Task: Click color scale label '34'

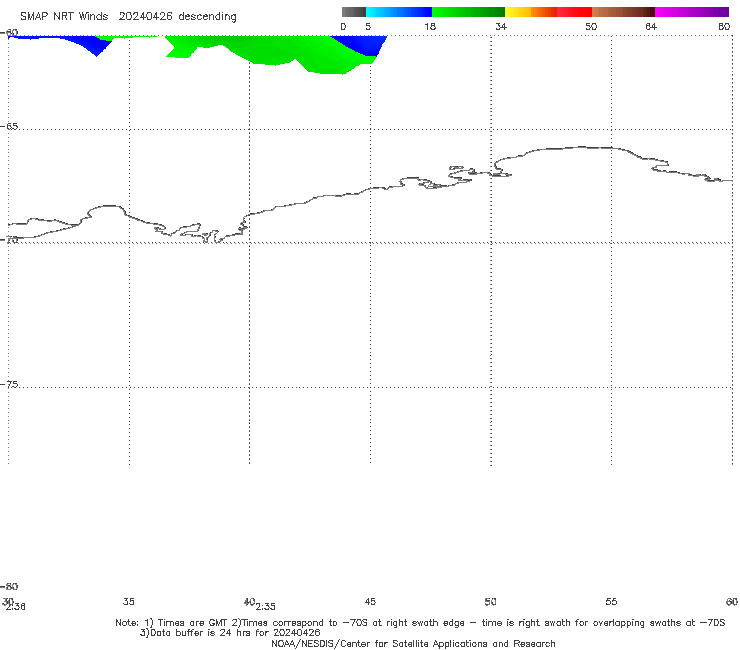Action: (x=501, y=27)
